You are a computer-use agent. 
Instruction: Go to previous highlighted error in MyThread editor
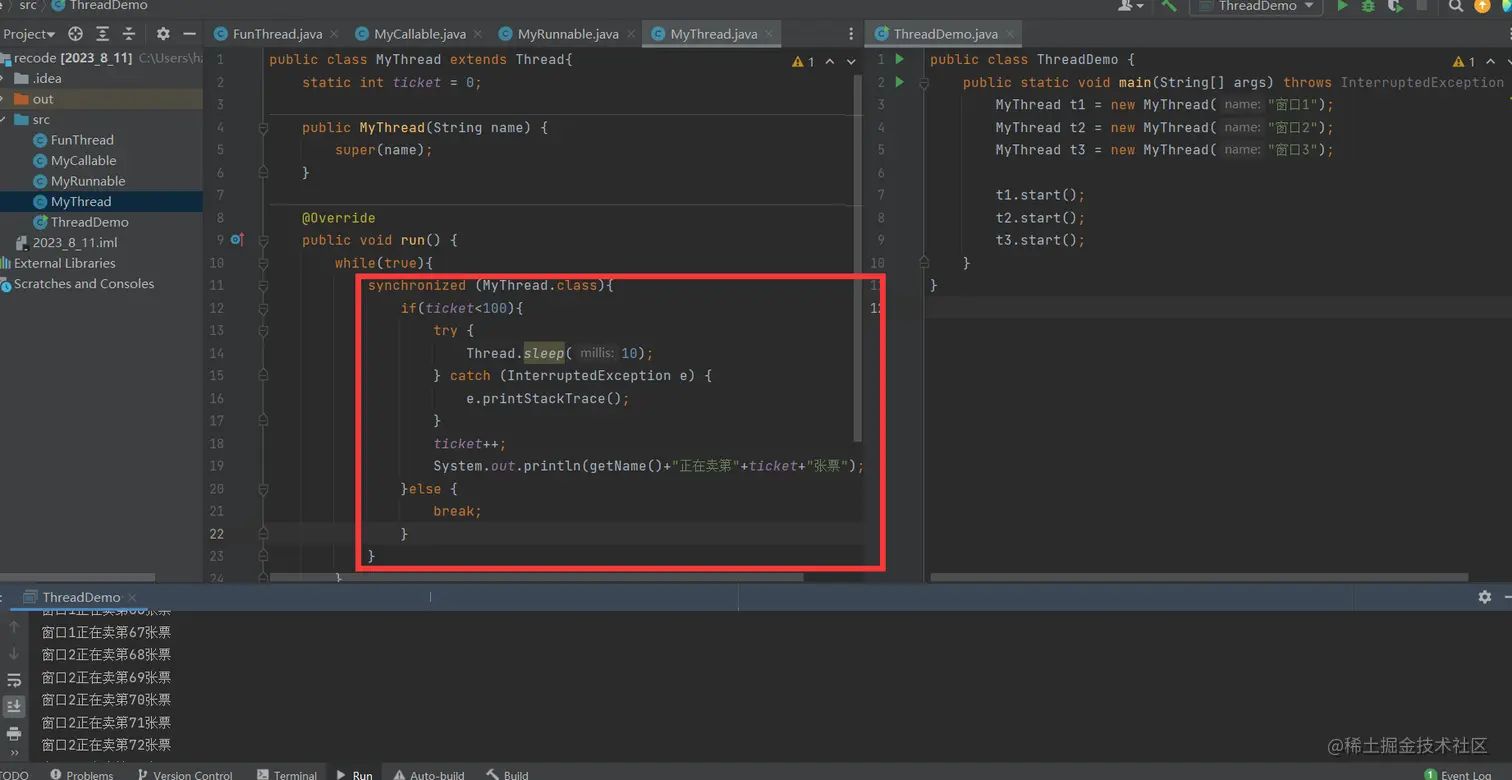pos(831,61)
